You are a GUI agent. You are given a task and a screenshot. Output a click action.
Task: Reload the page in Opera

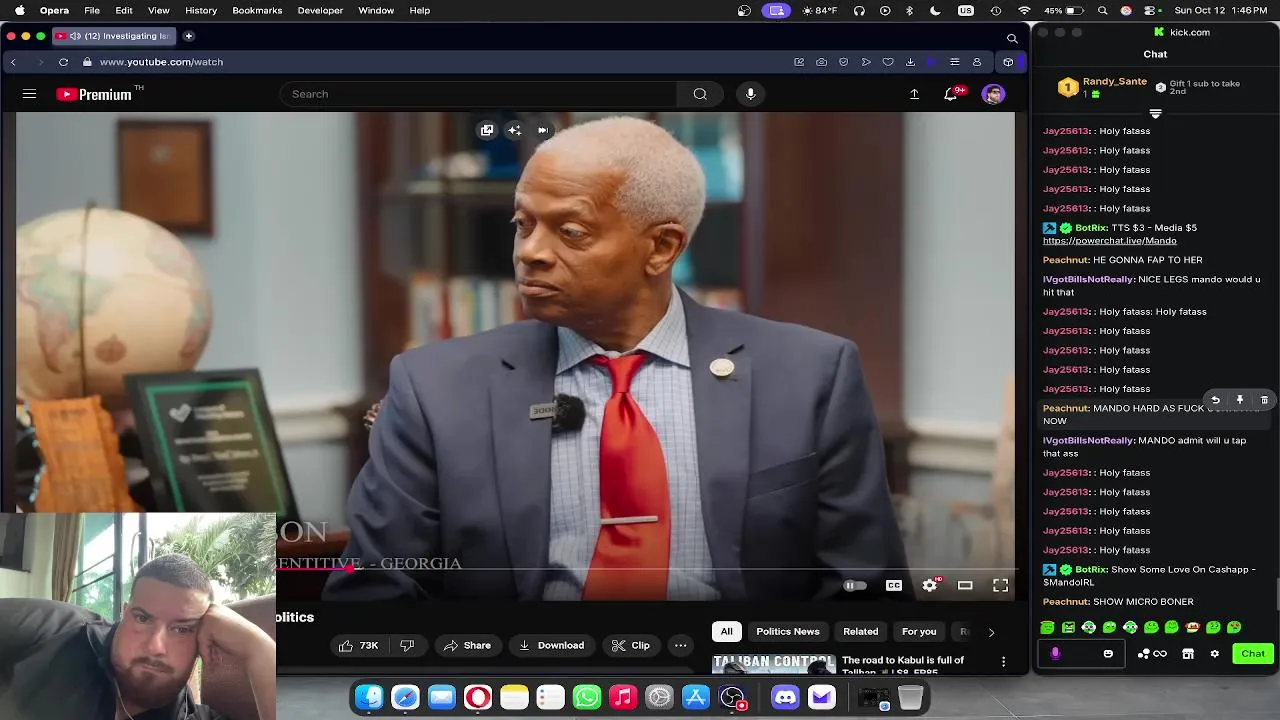[63, 62]
